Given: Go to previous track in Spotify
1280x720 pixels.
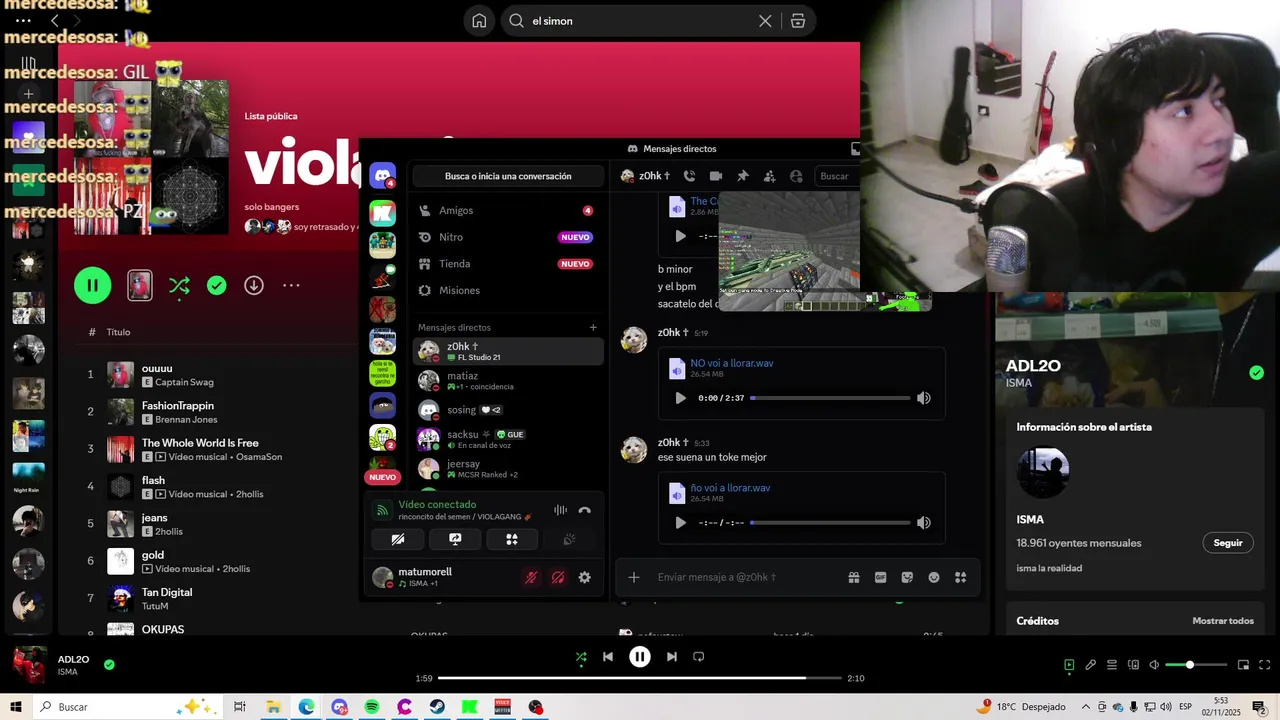Looking at the screenshot, I should [608, 657].
